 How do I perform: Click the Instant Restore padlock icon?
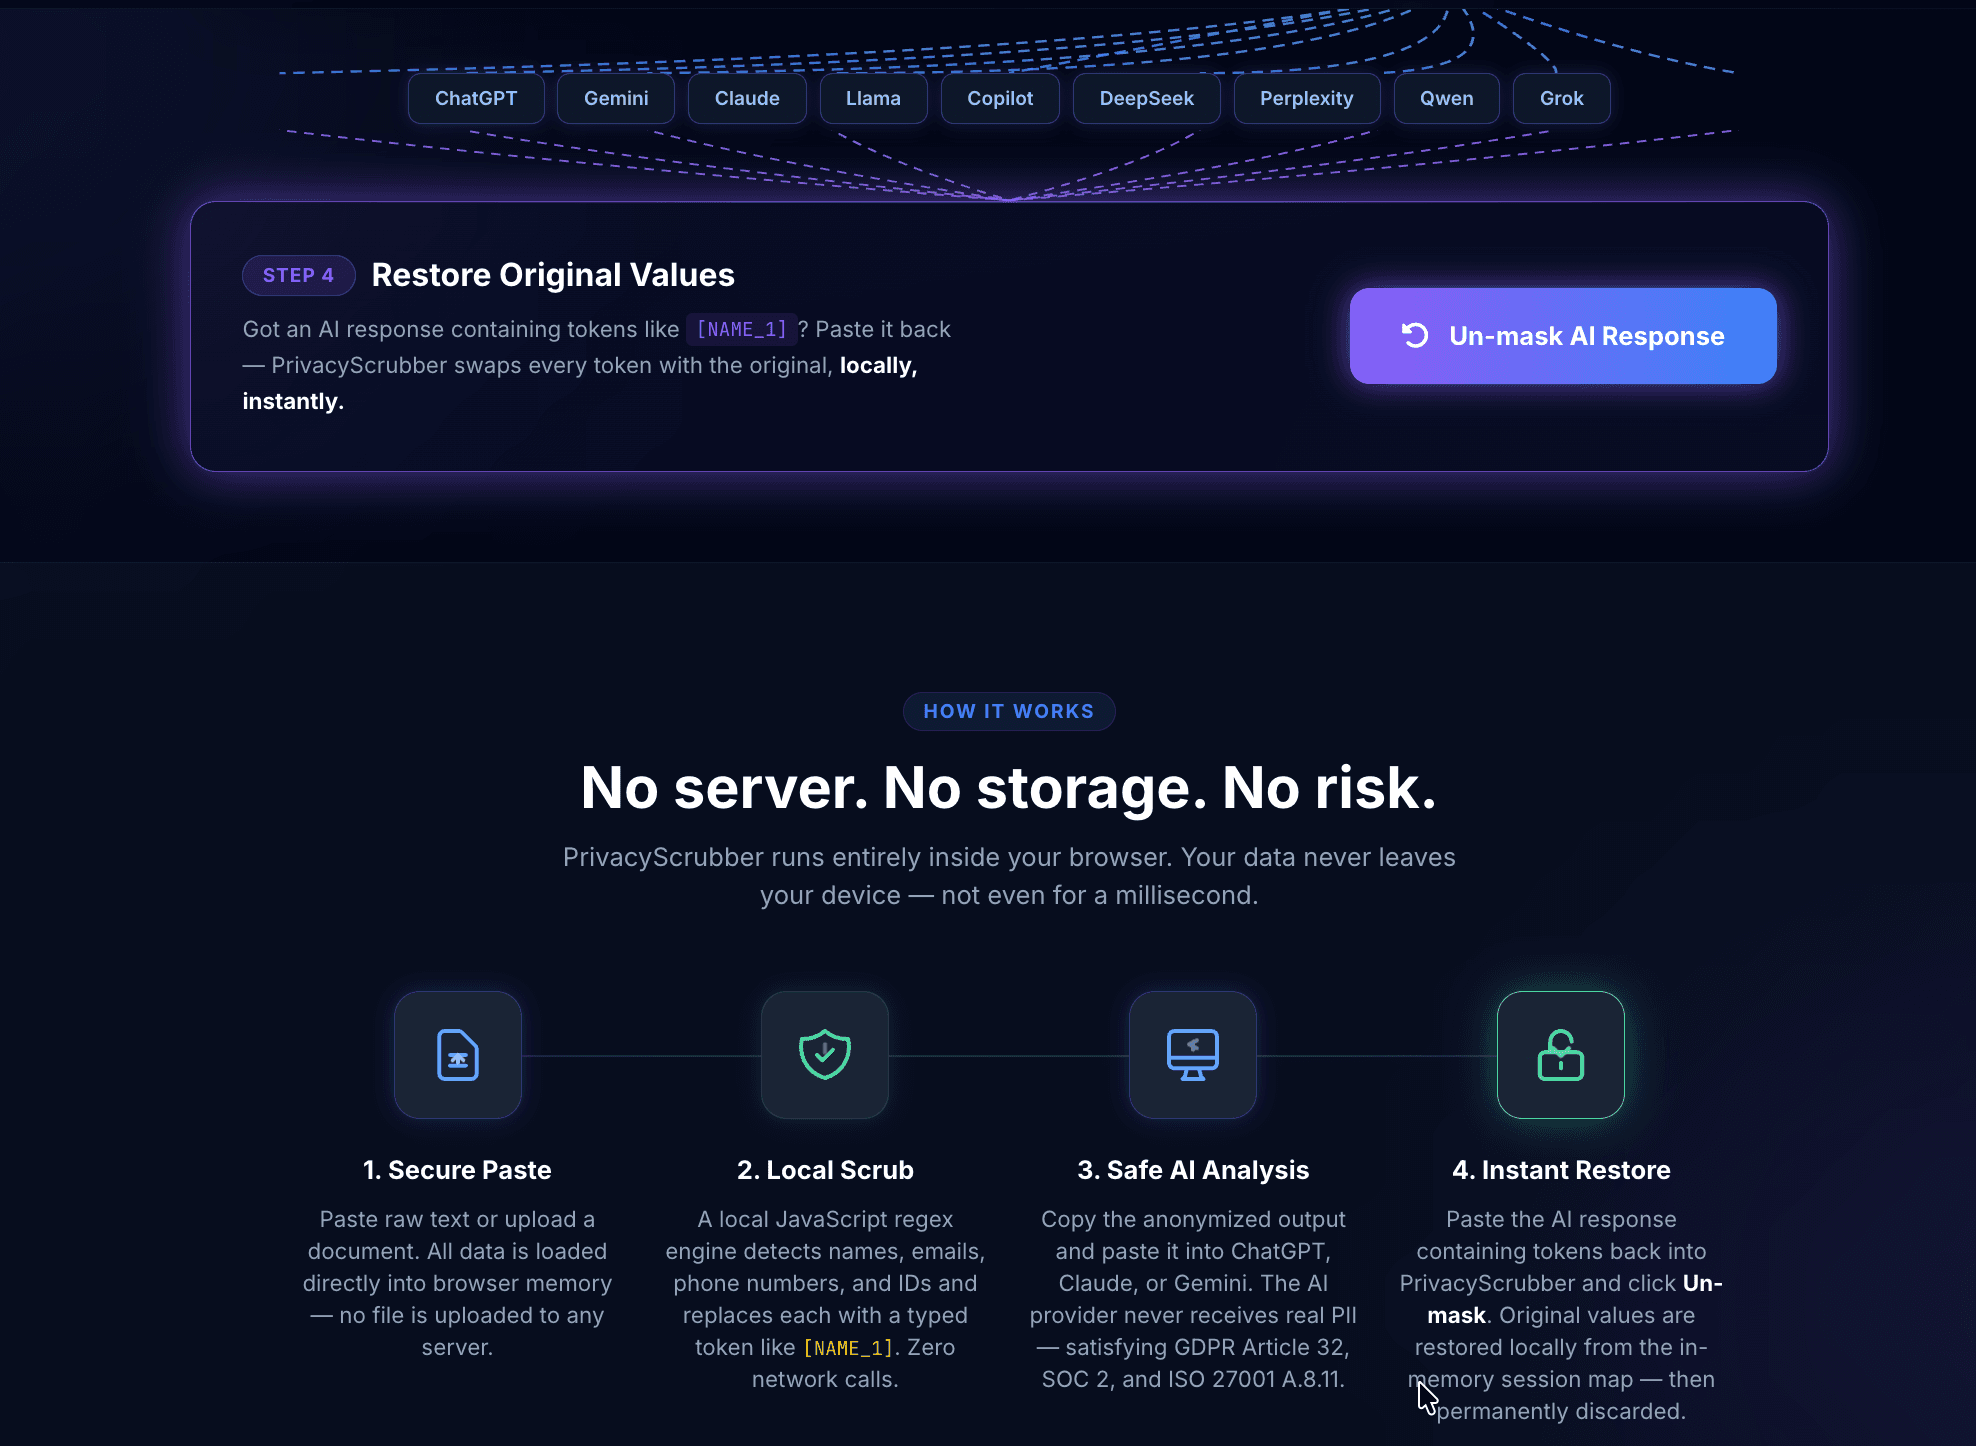click(1560, 1055)
